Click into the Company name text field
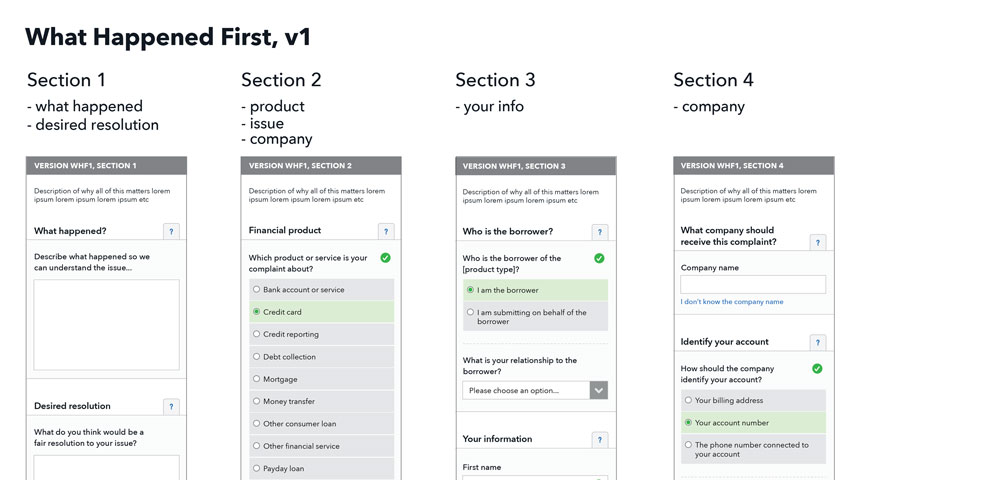 point(753,285)
